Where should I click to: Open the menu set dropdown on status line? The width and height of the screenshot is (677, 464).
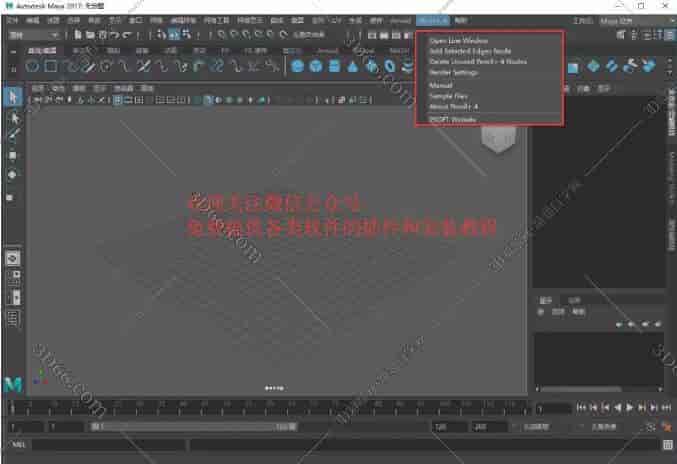click(34, 35)
